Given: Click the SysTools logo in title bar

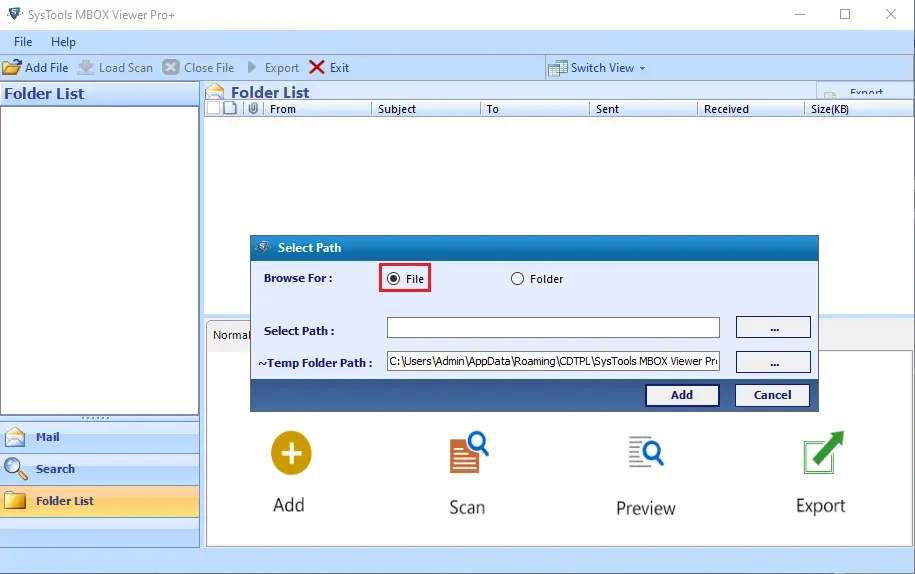Looking at the screenshot, I should (15, 14).
